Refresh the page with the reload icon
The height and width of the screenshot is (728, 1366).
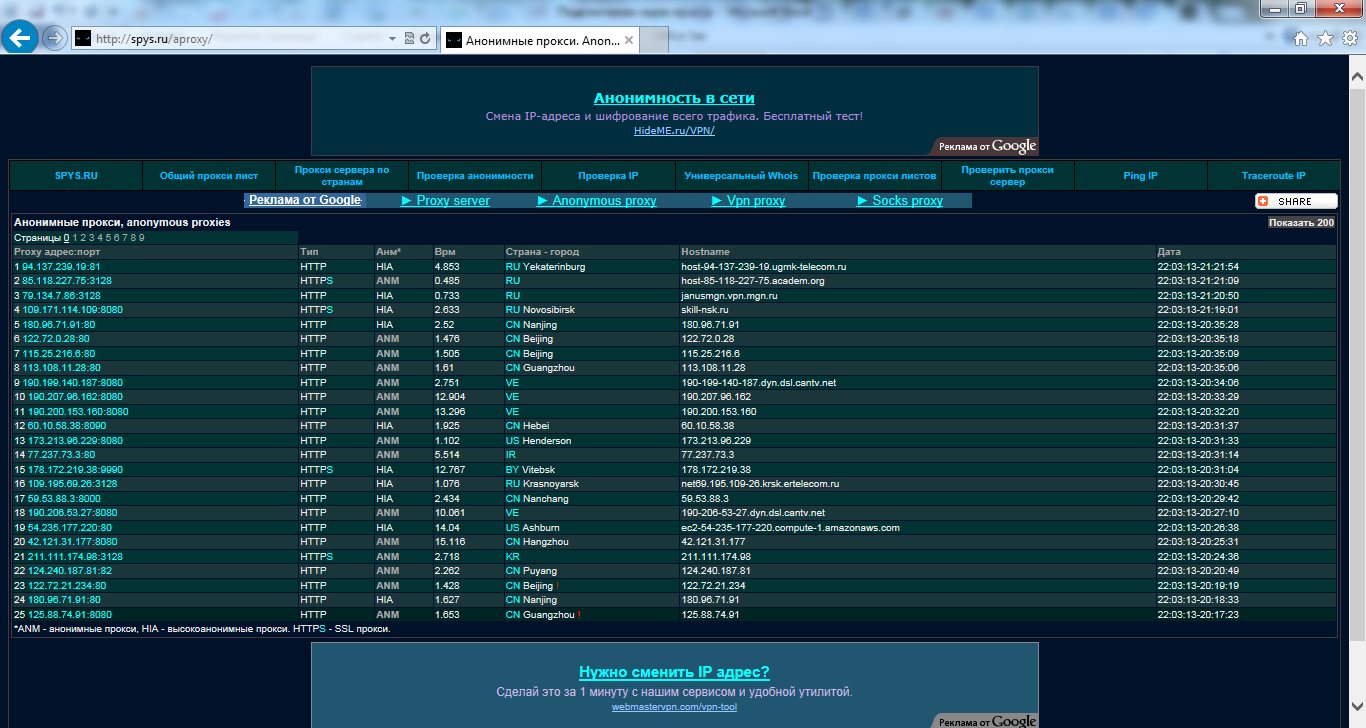[425, 39]
